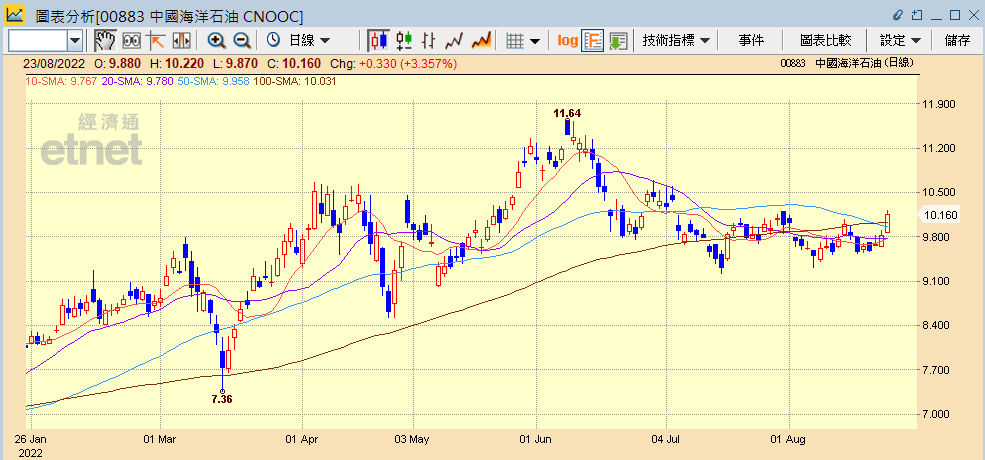The width and height of the screenshot is (985, 460).
Task: Switch to OHLC bar chart style
Action: (428, 41)
